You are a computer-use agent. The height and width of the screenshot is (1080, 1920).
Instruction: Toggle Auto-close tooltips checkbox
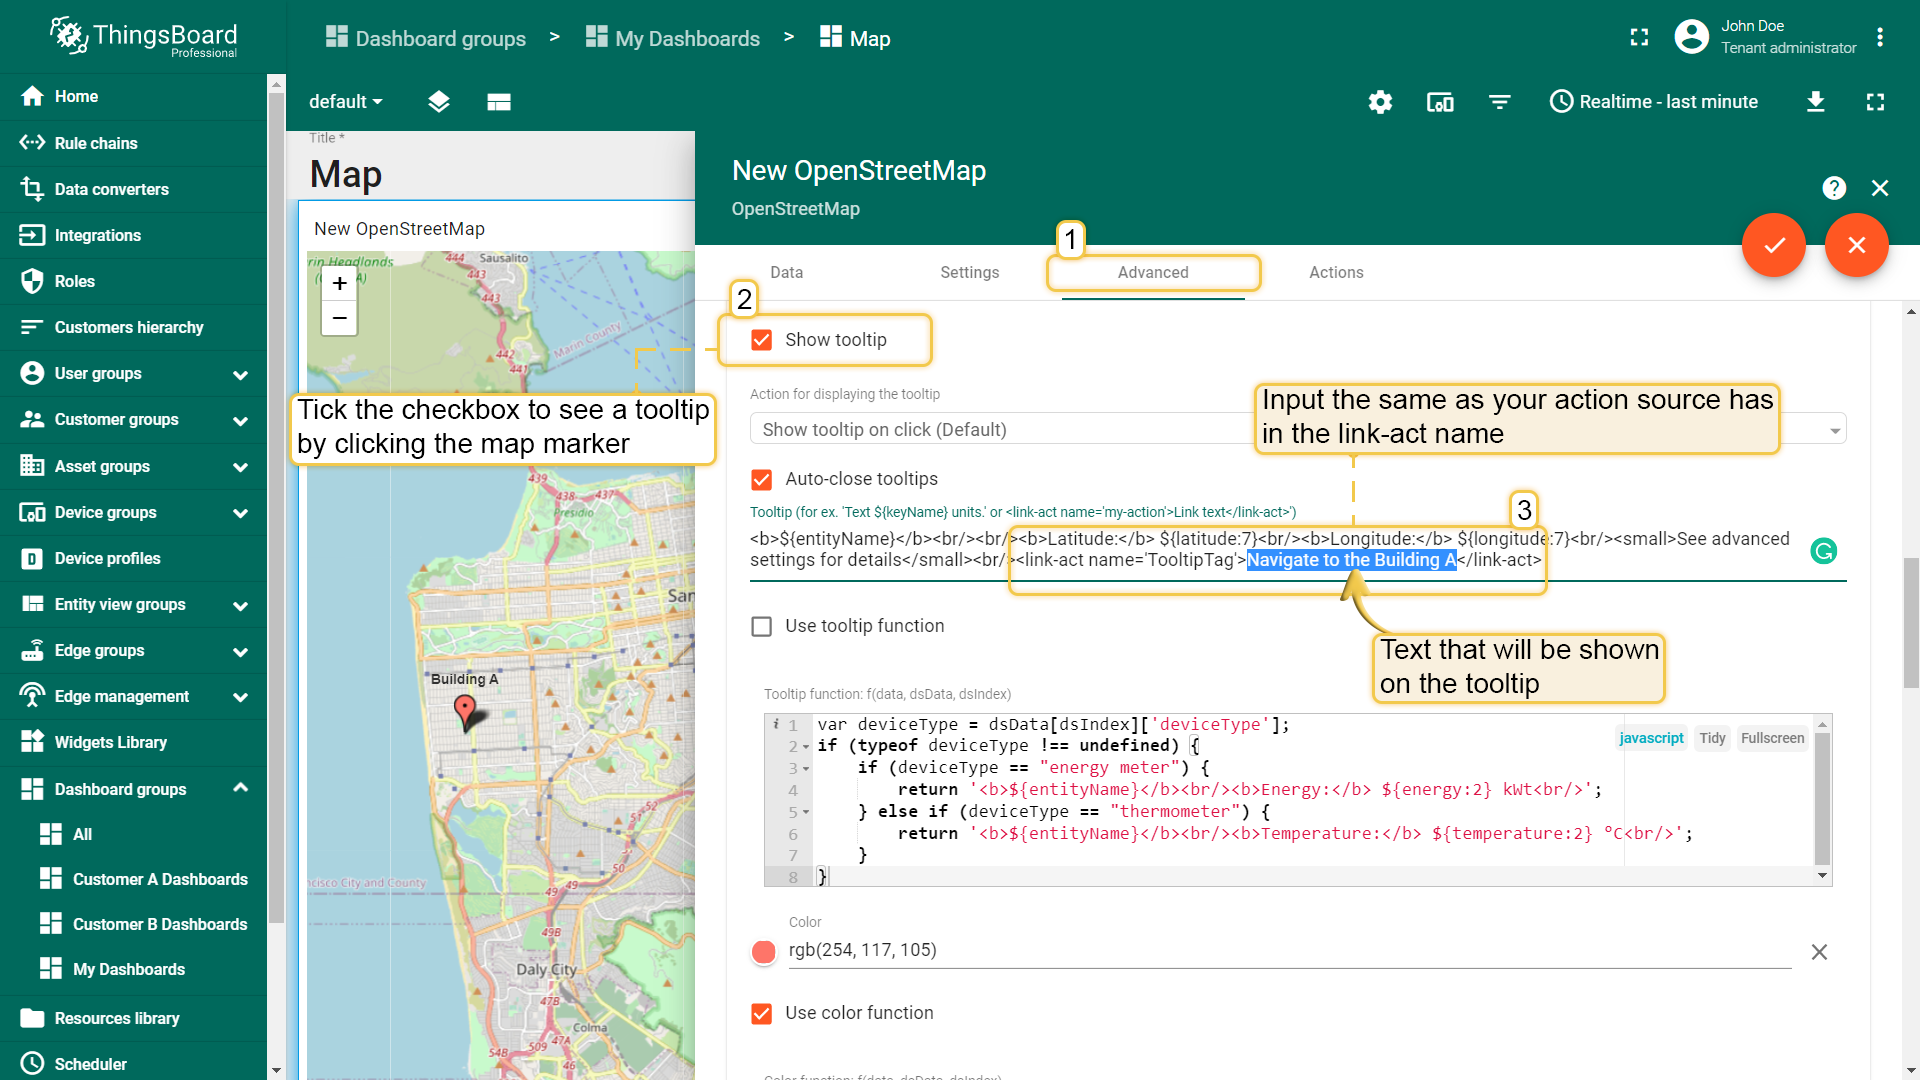tap(762, 479)
